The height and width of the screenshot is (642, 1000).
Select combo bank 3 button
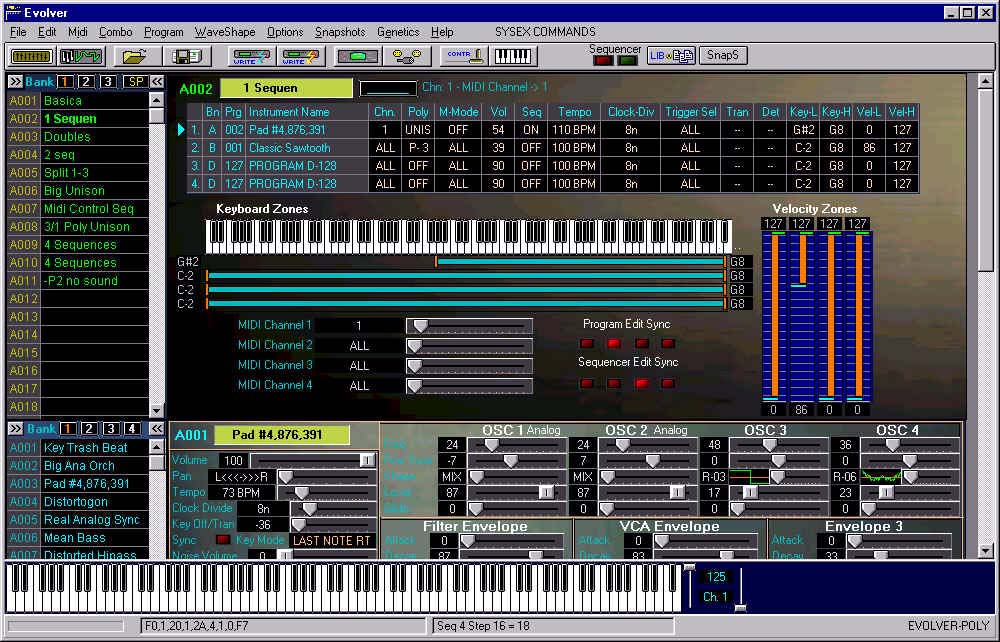108,82
